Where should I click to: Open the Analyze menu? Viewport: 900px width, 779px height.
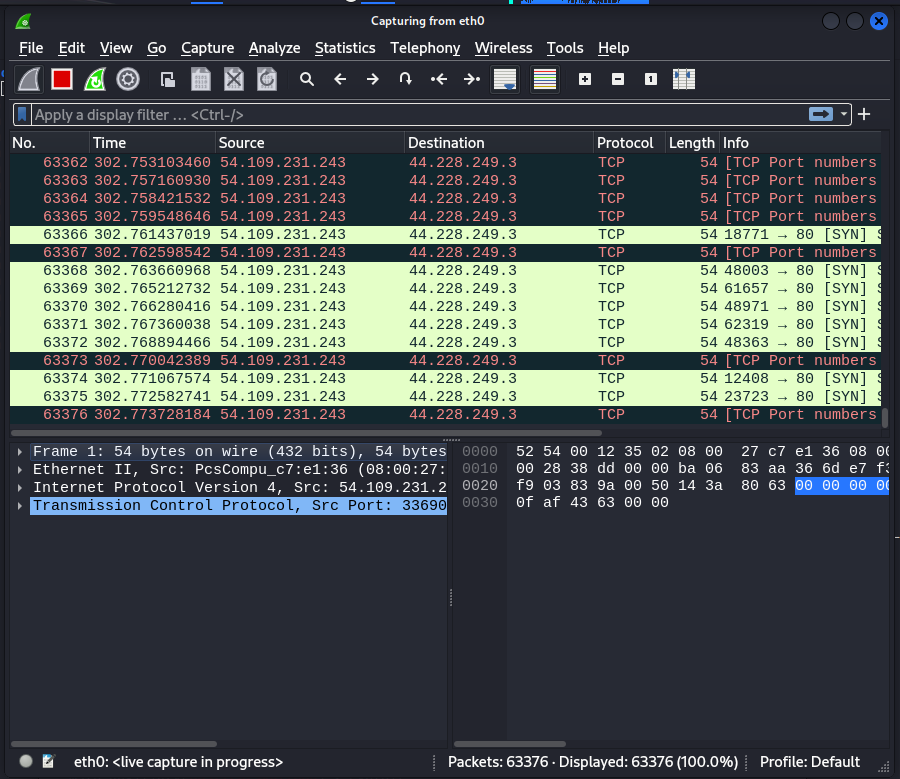tap(274, 48)
